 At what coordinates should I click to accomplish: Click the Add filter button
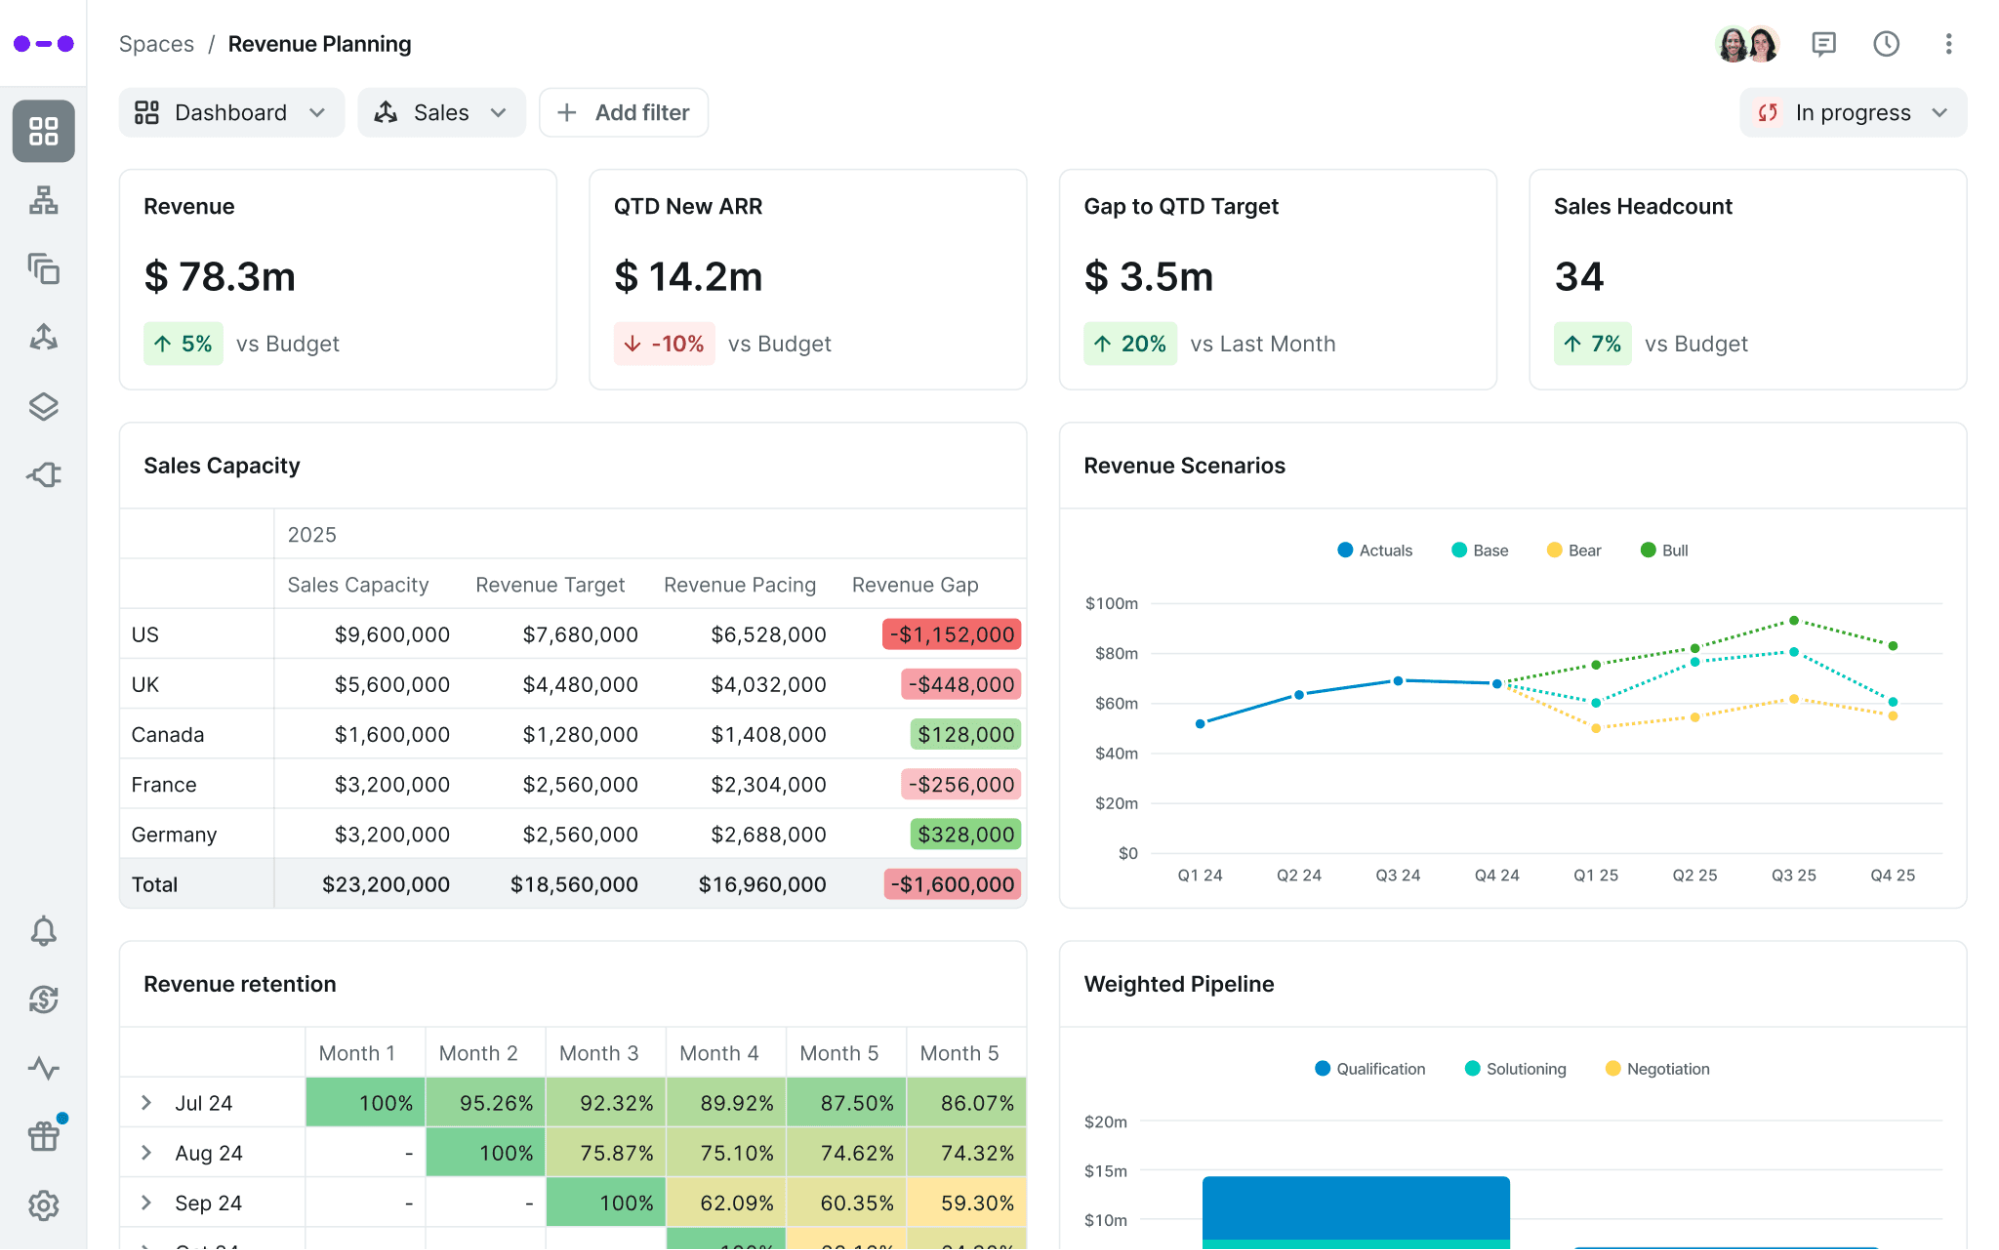623,112
